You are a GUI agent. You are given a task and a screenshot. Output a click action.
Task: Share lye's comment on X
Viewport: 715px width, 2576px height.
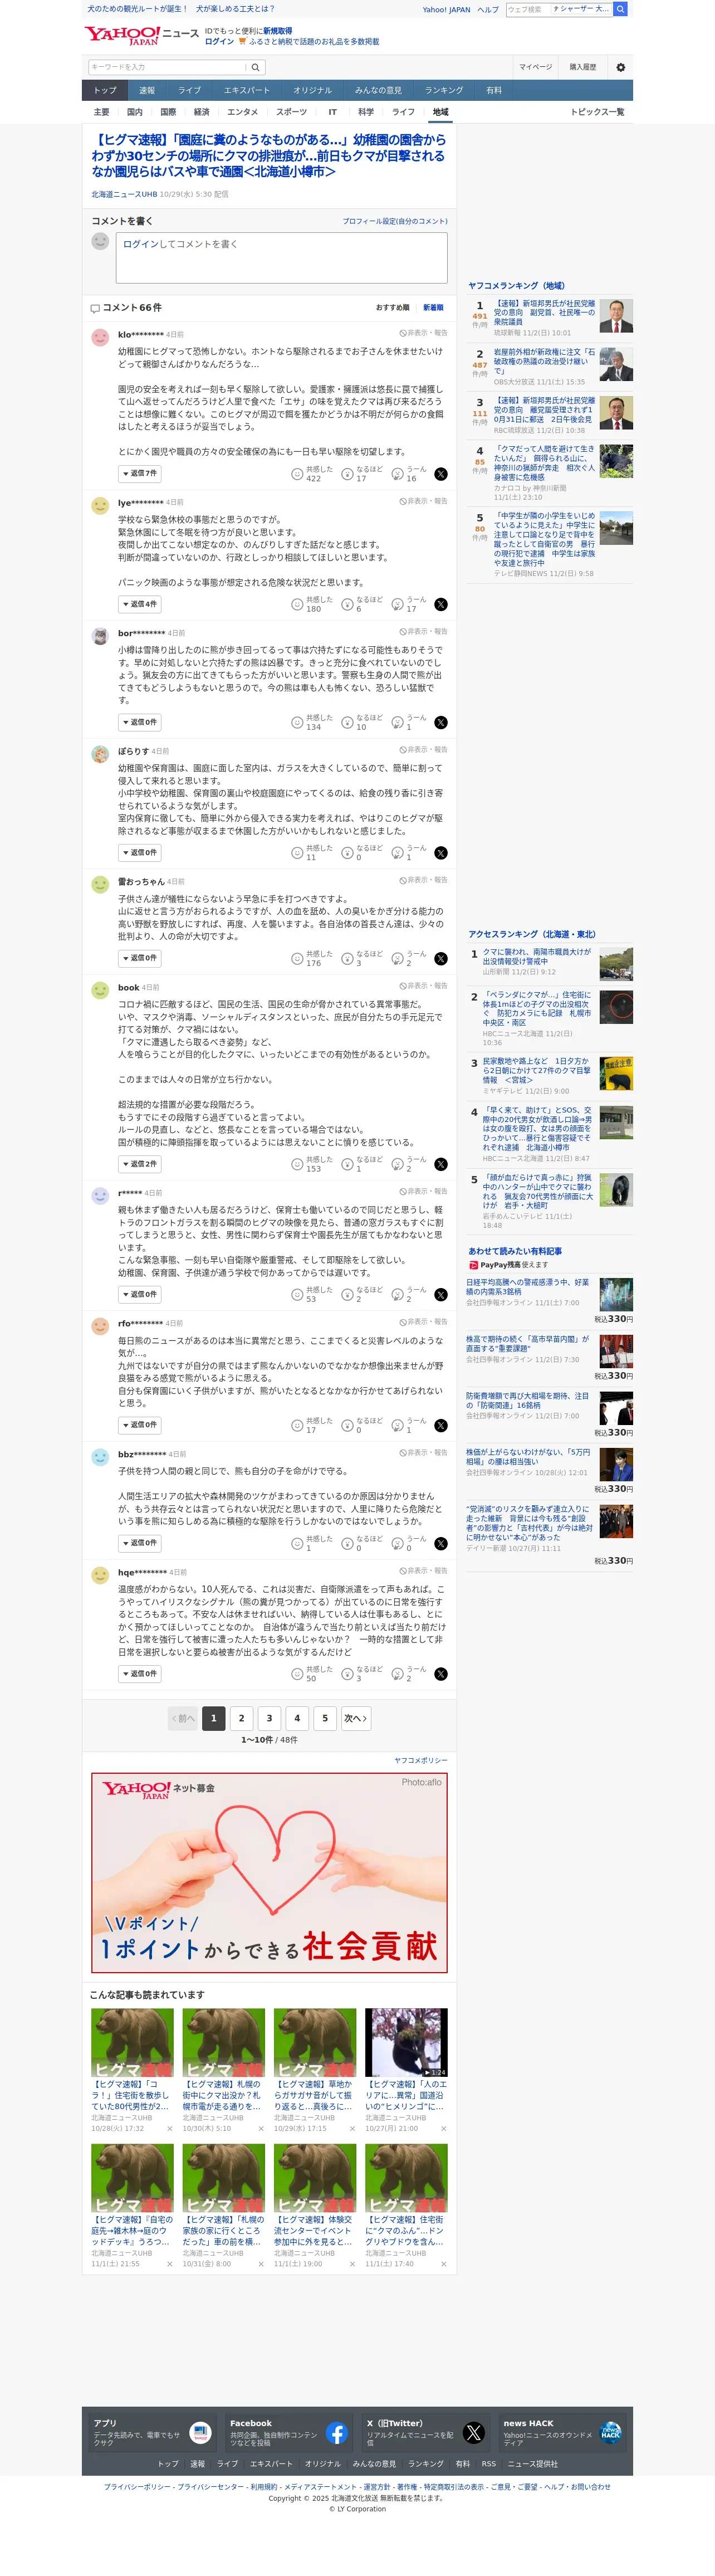(x=441, y=605)
